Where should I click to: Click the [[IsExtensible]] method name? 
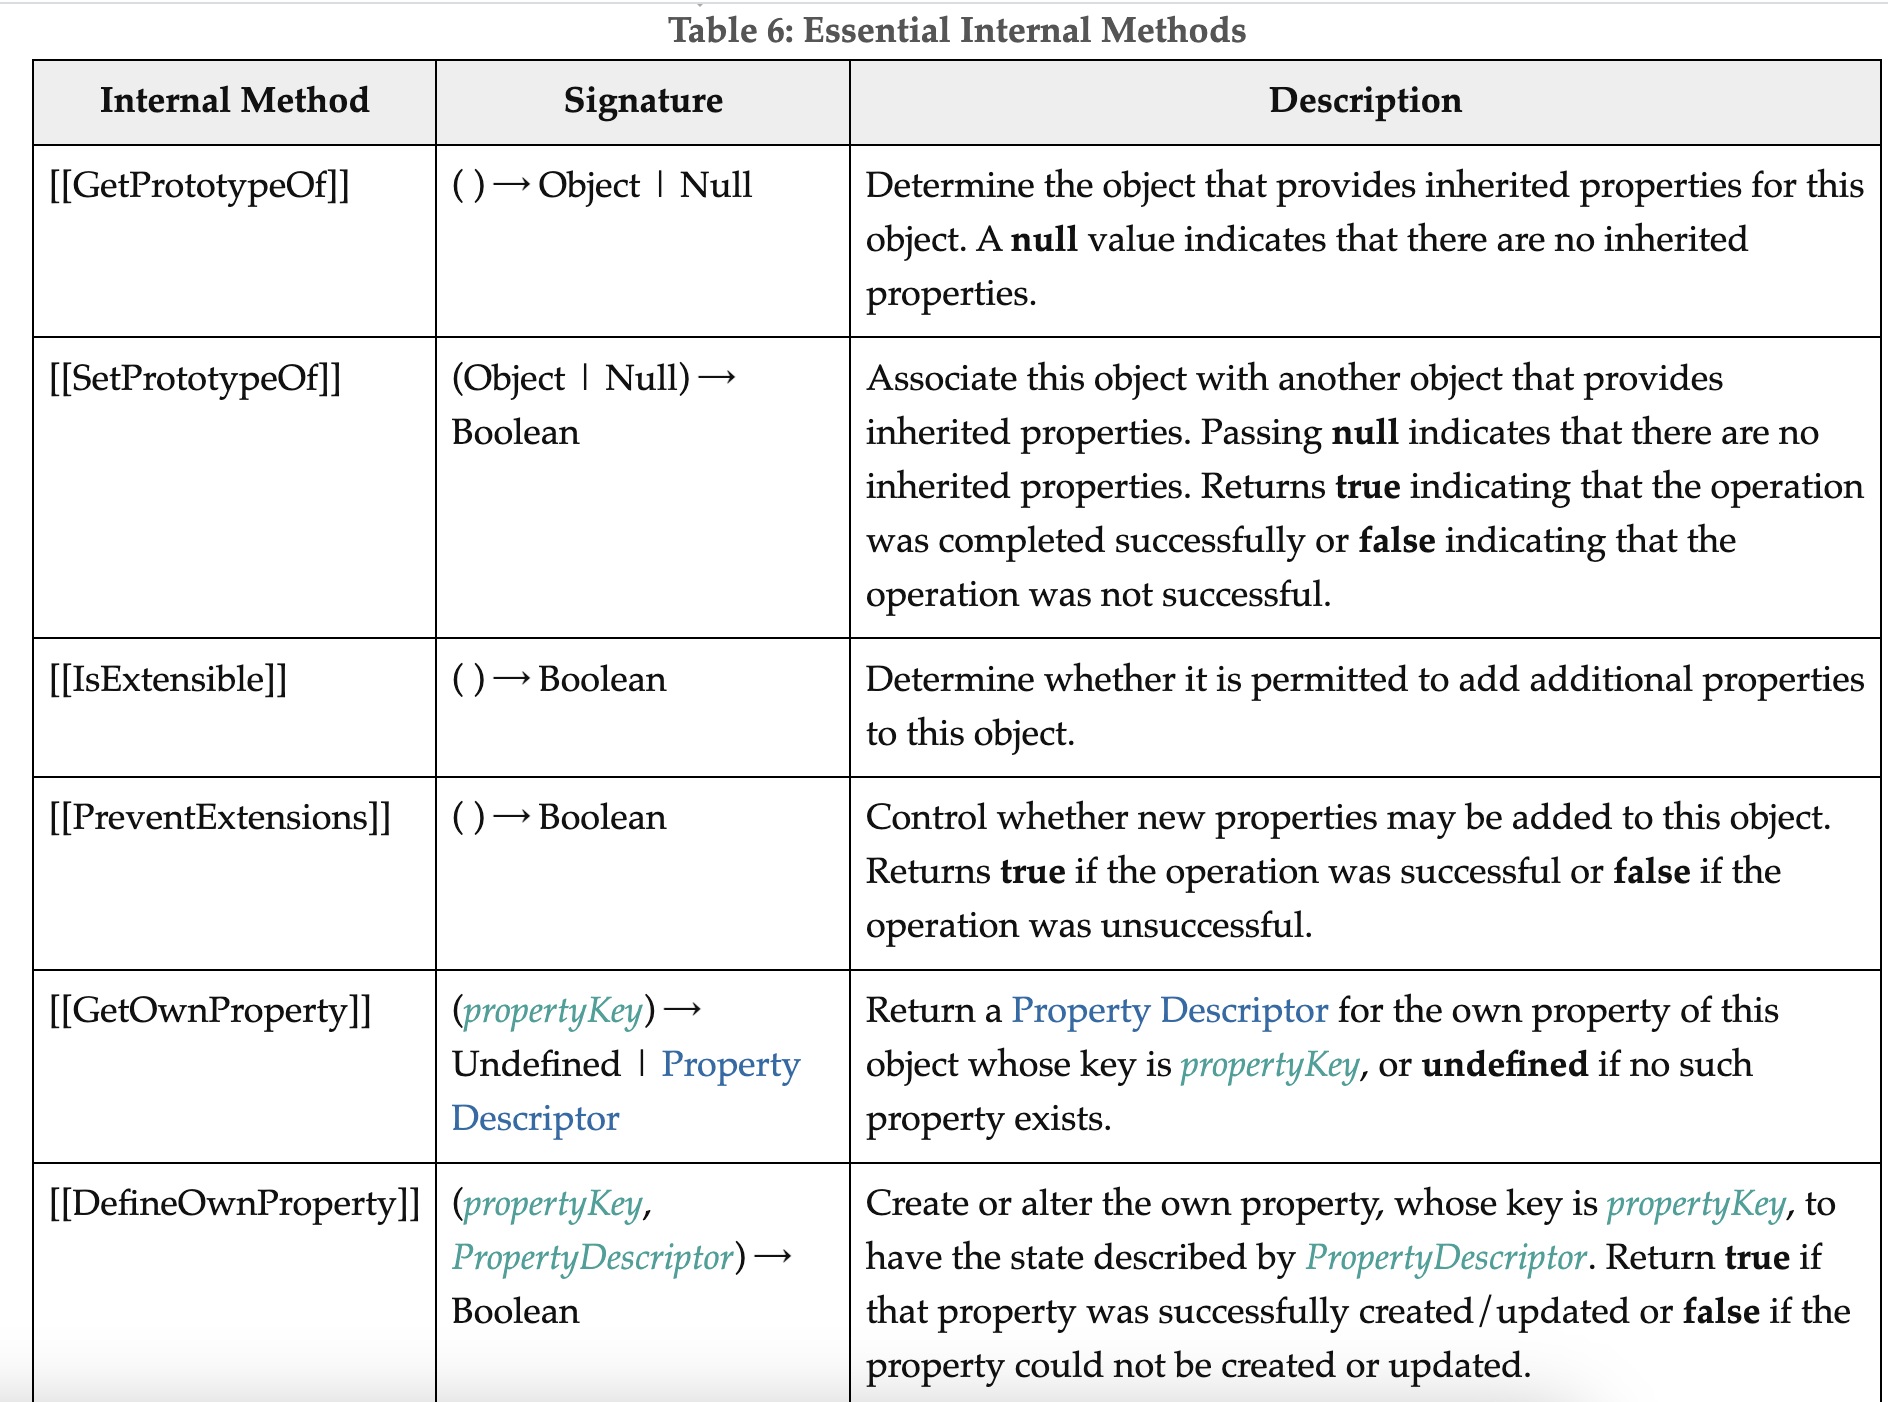168,680
